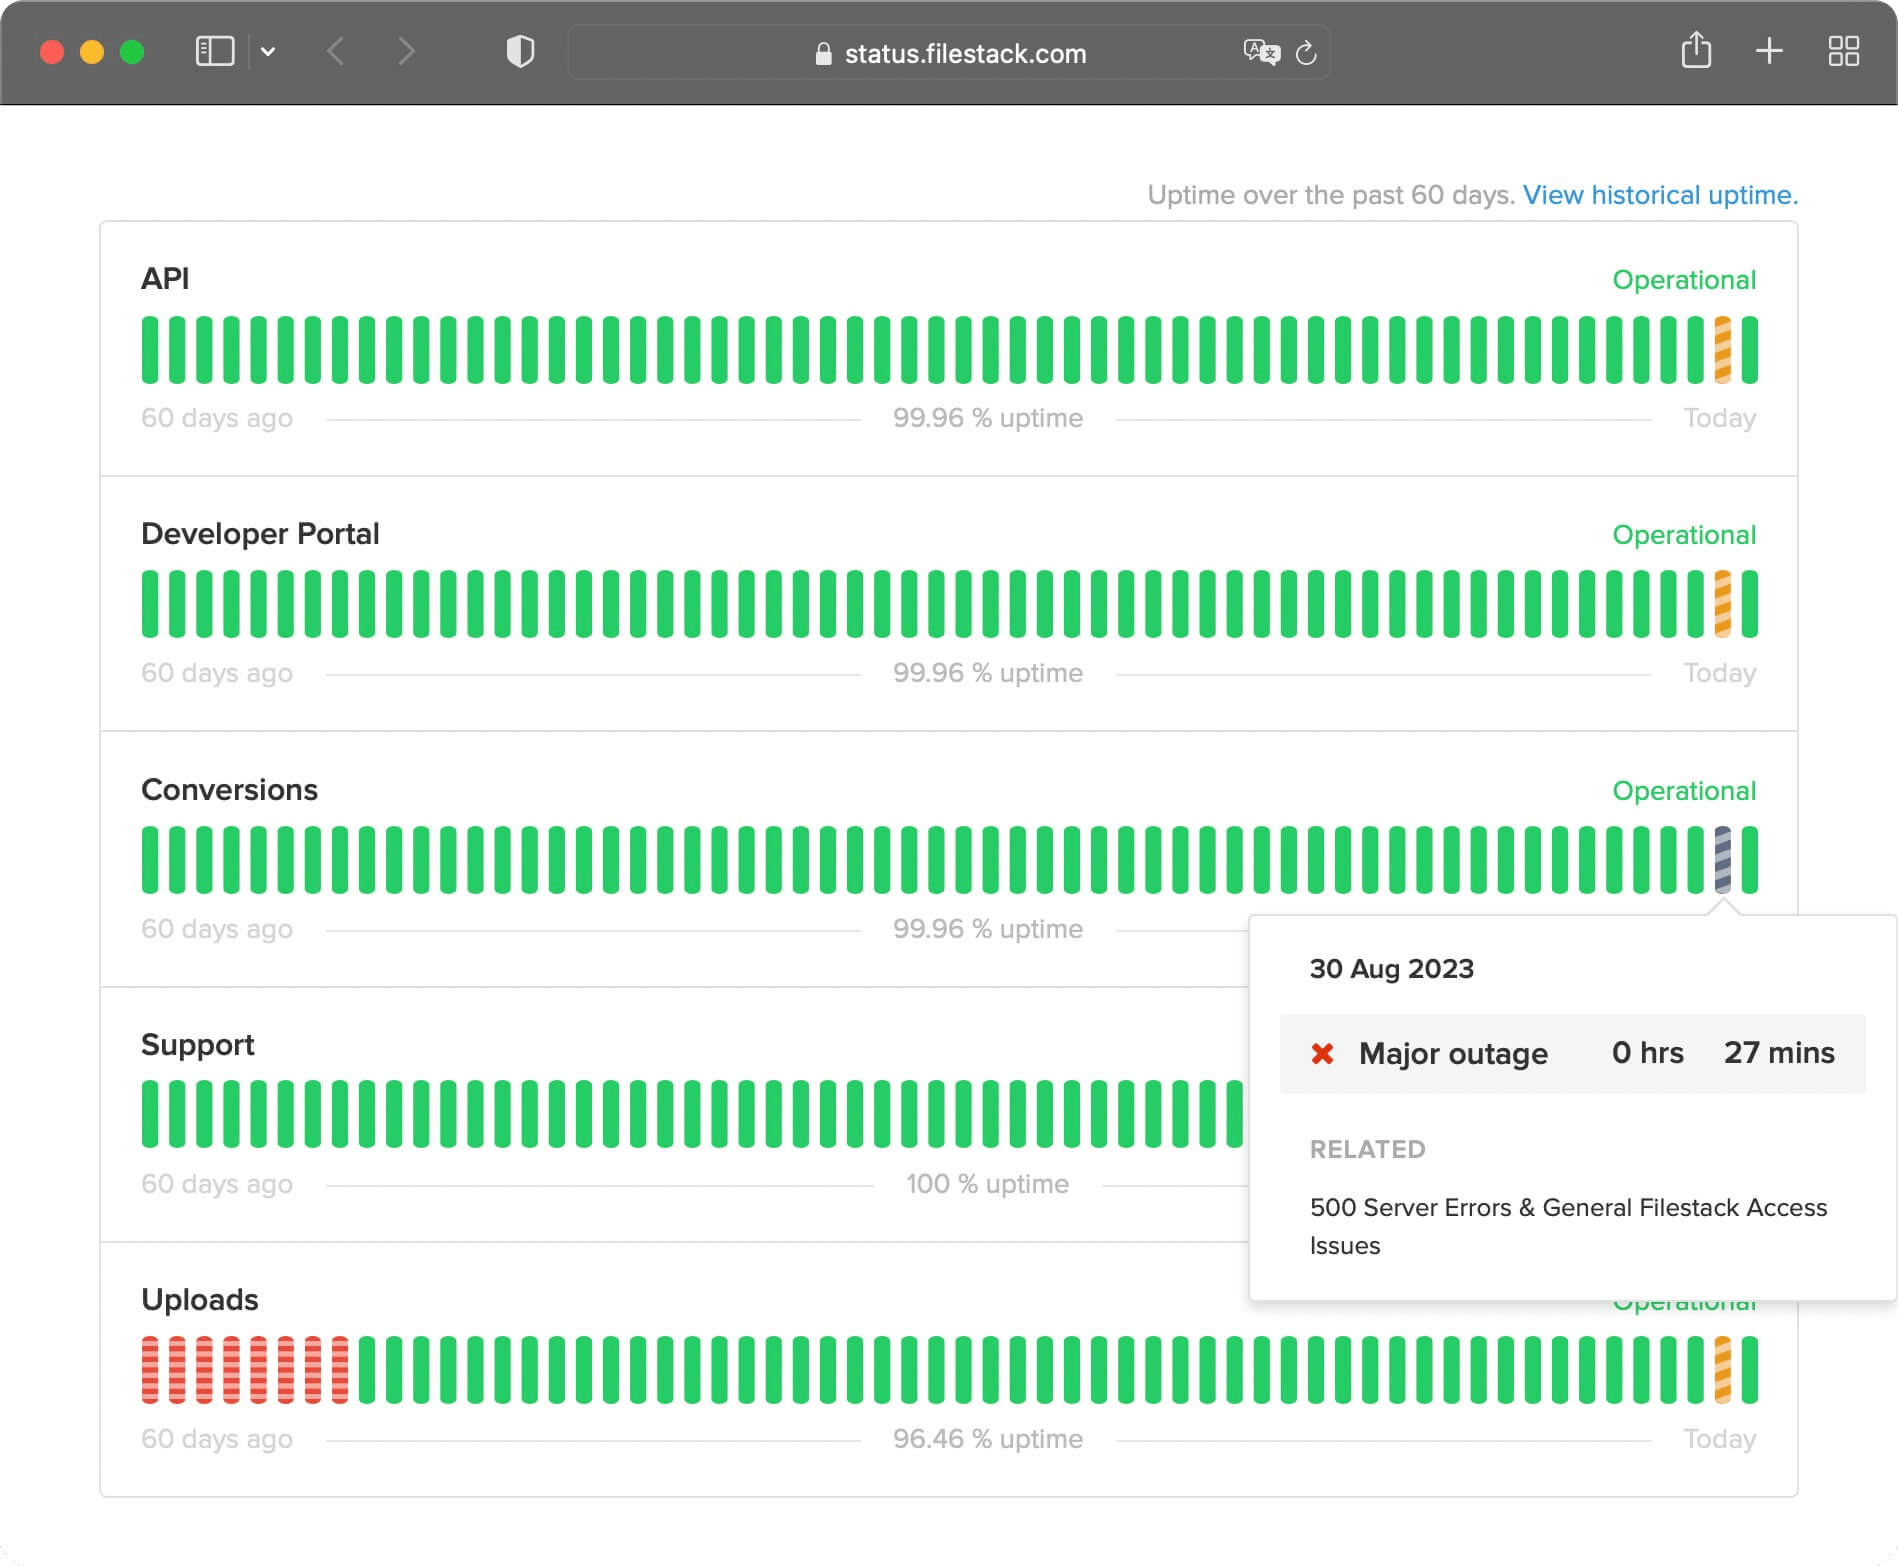Click 60 days ago label under API
1898x1566 pixels.
tap(217, 418)
